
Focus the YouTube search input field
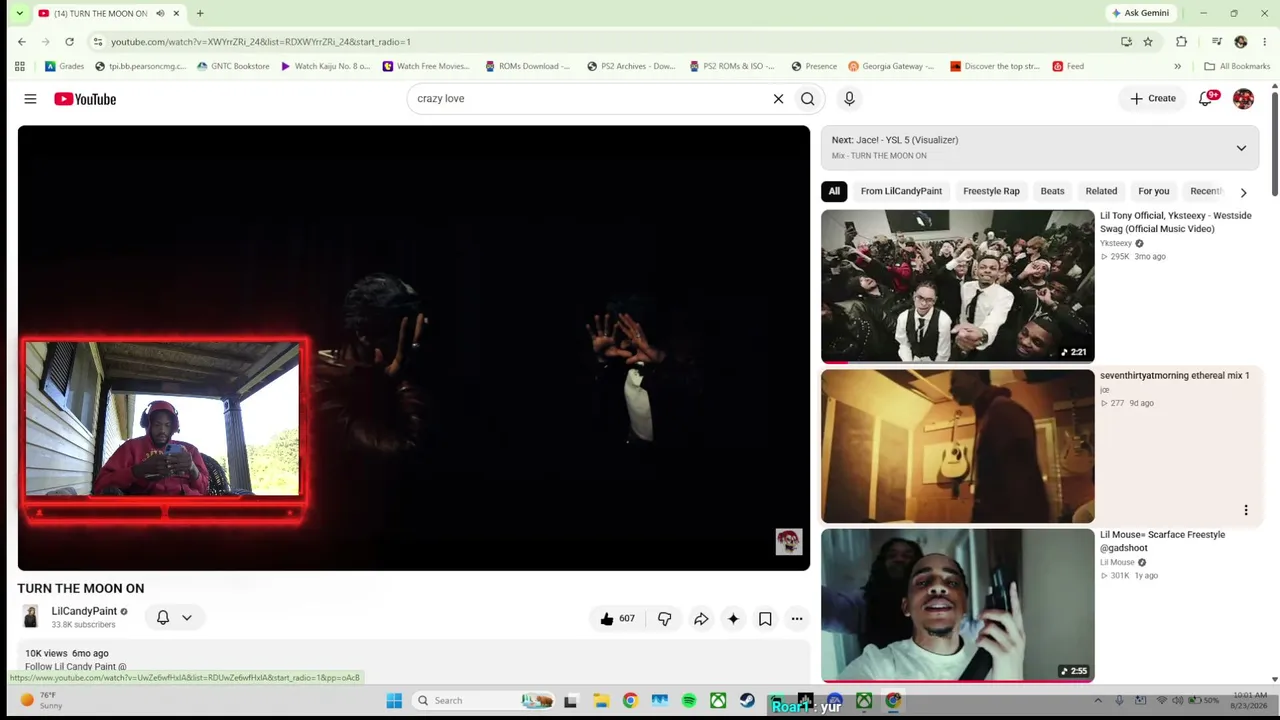pos(590,99)
